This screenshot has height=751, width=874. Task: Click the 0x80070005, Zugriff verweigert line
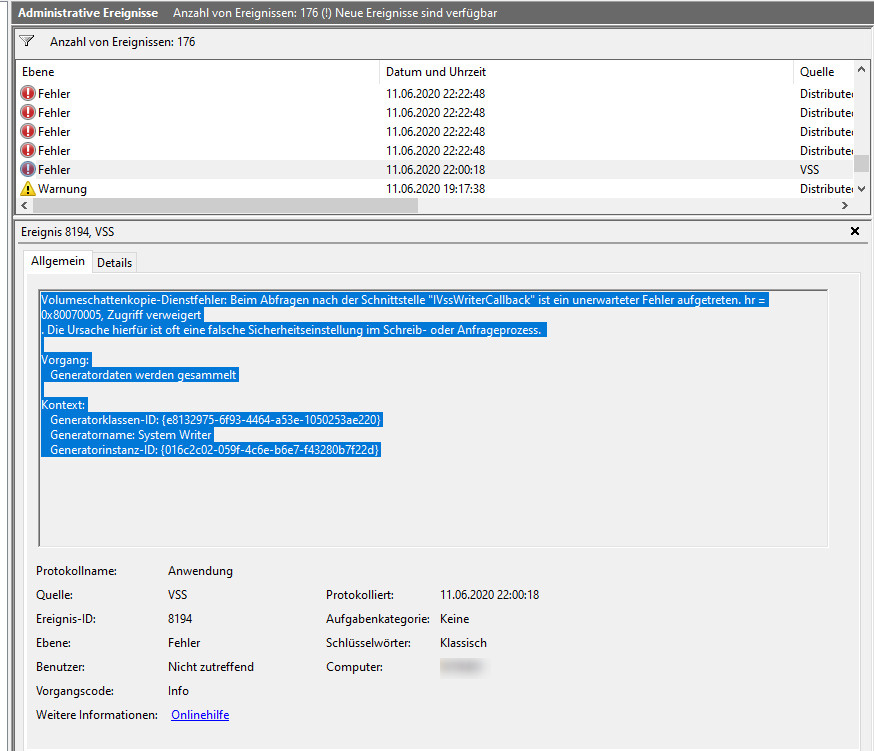tap(121, 315)
